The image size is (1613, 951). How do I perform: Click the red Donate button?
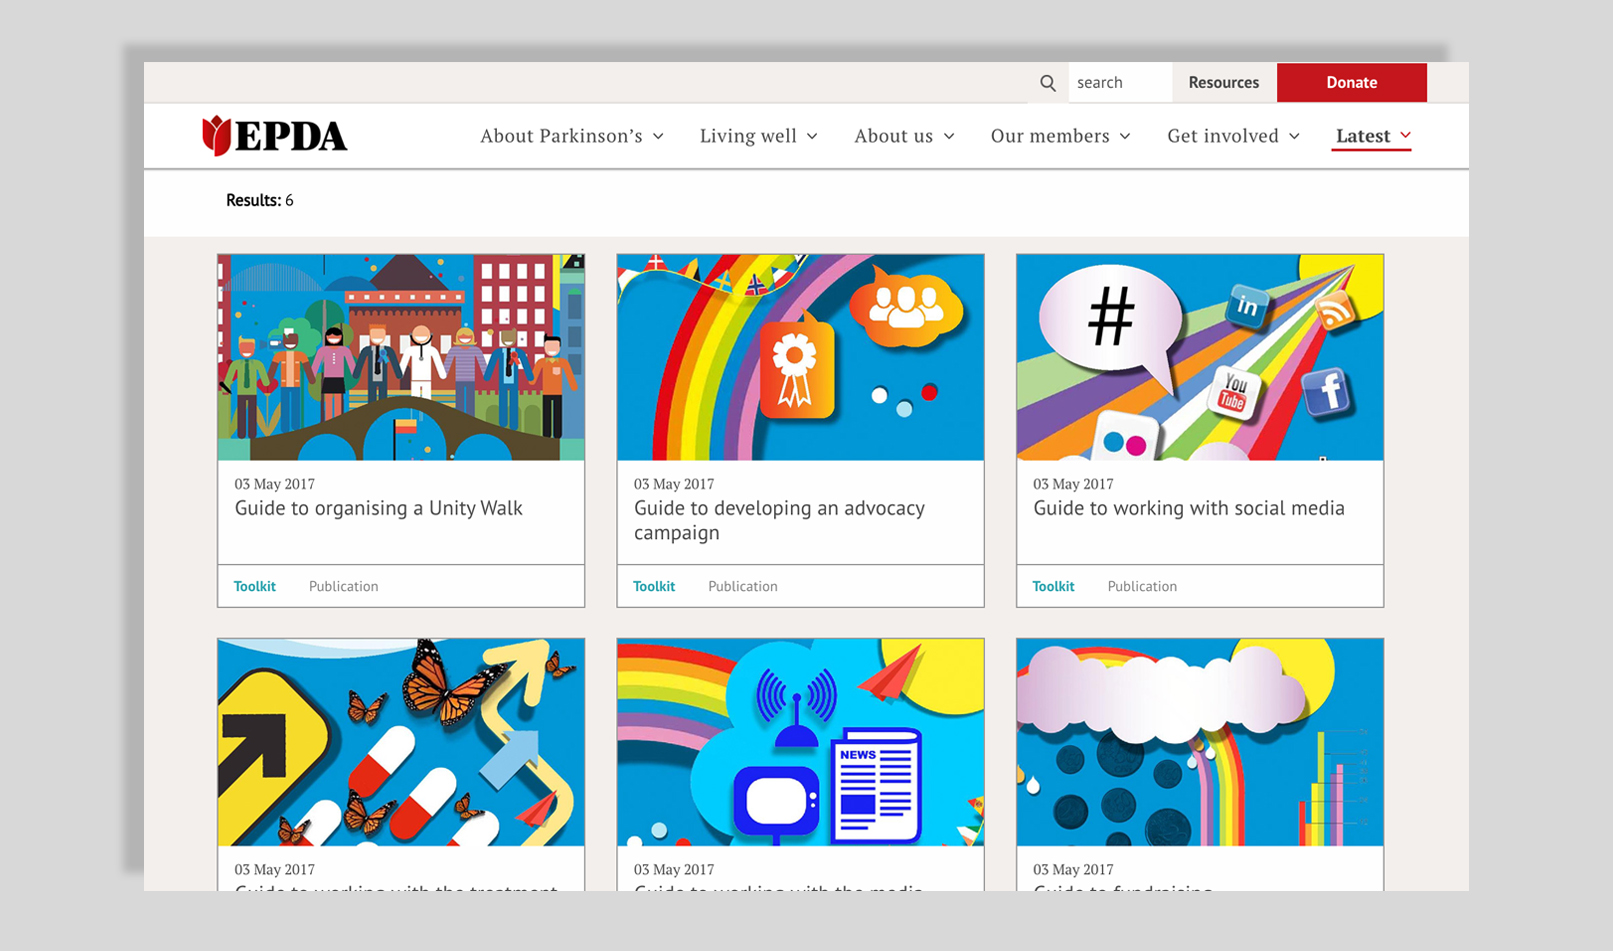[x=1352, y=83]
